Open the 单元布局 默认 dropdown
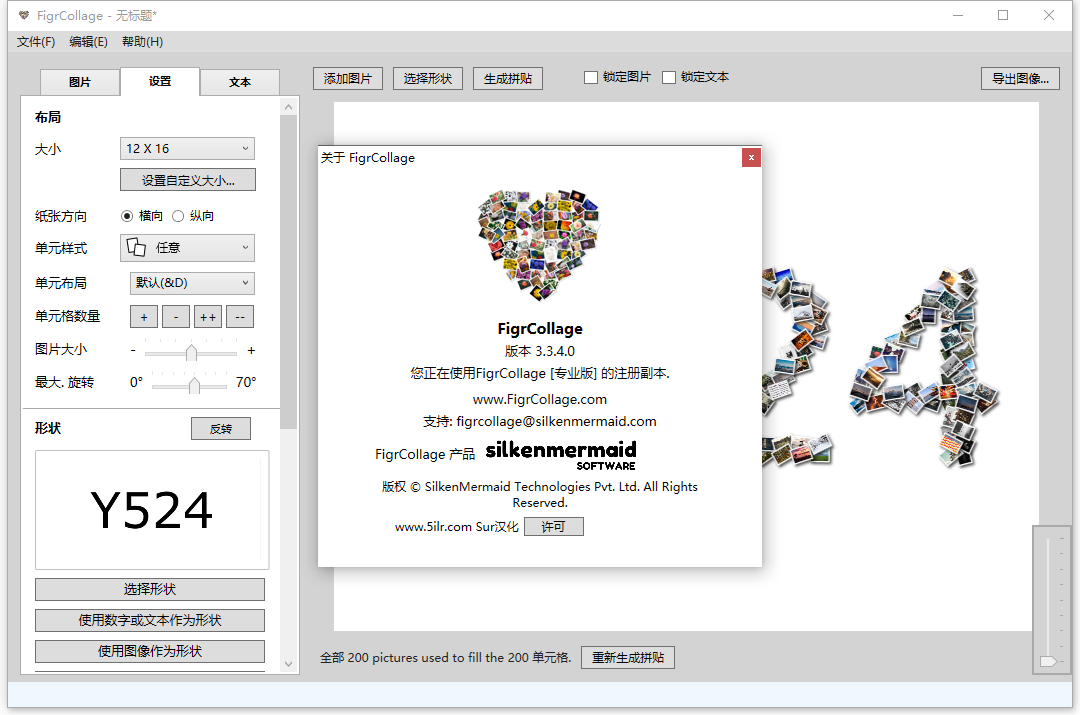Viewport: 1080px width, 715px height. tap(192, 283)
